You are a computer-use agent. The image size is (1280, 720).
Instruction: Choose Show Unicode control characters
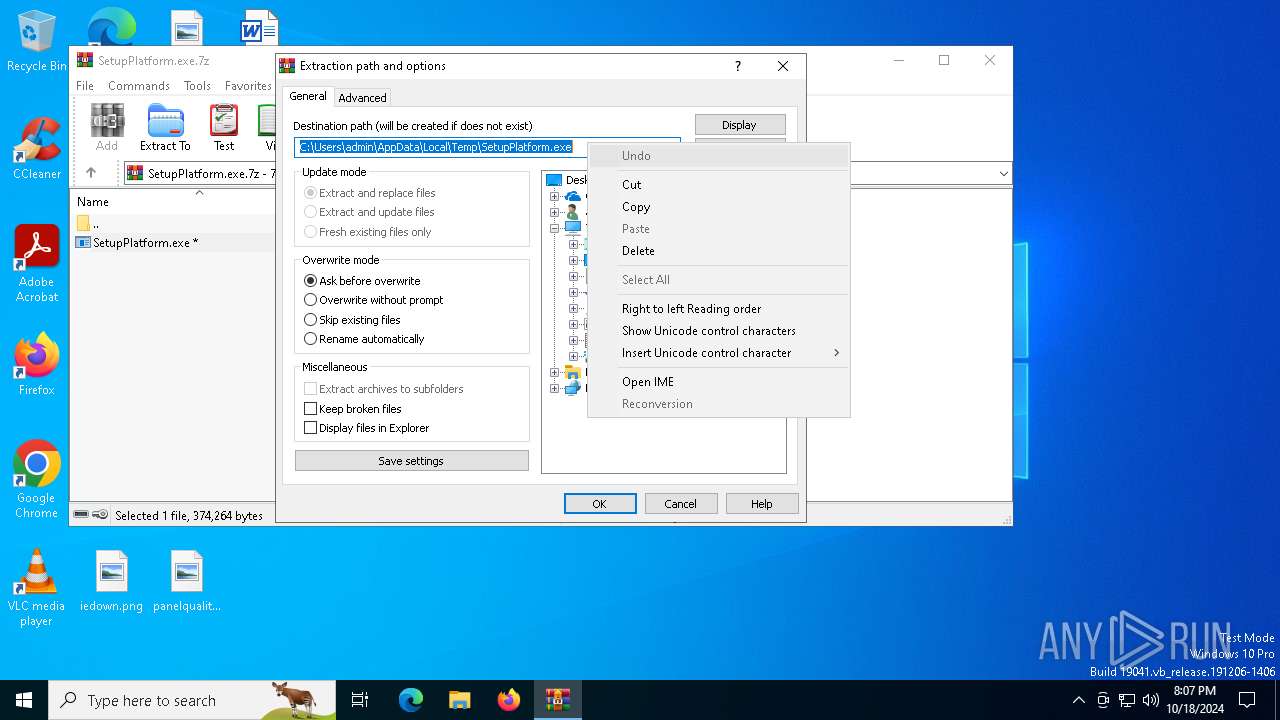tap(719, 331)
